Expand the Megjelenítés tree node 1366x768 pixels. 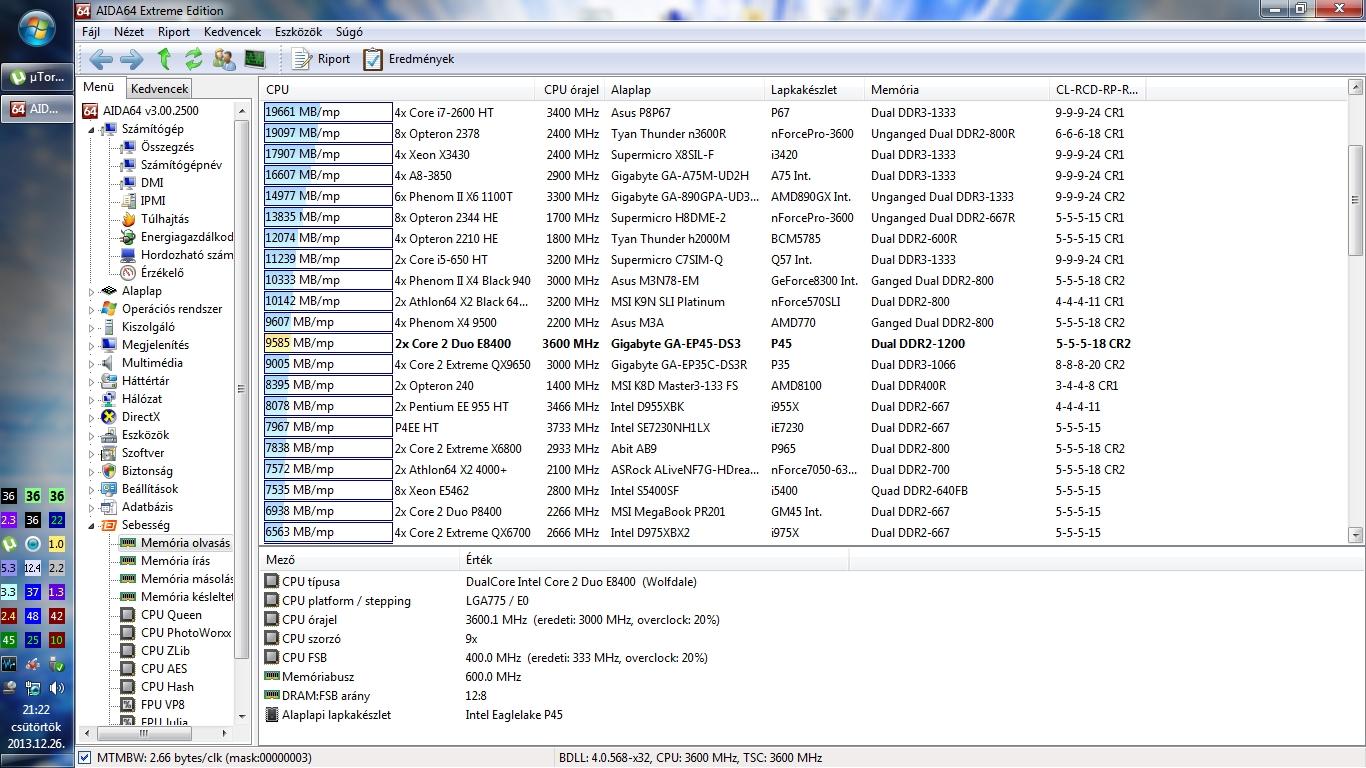(91, 346)
